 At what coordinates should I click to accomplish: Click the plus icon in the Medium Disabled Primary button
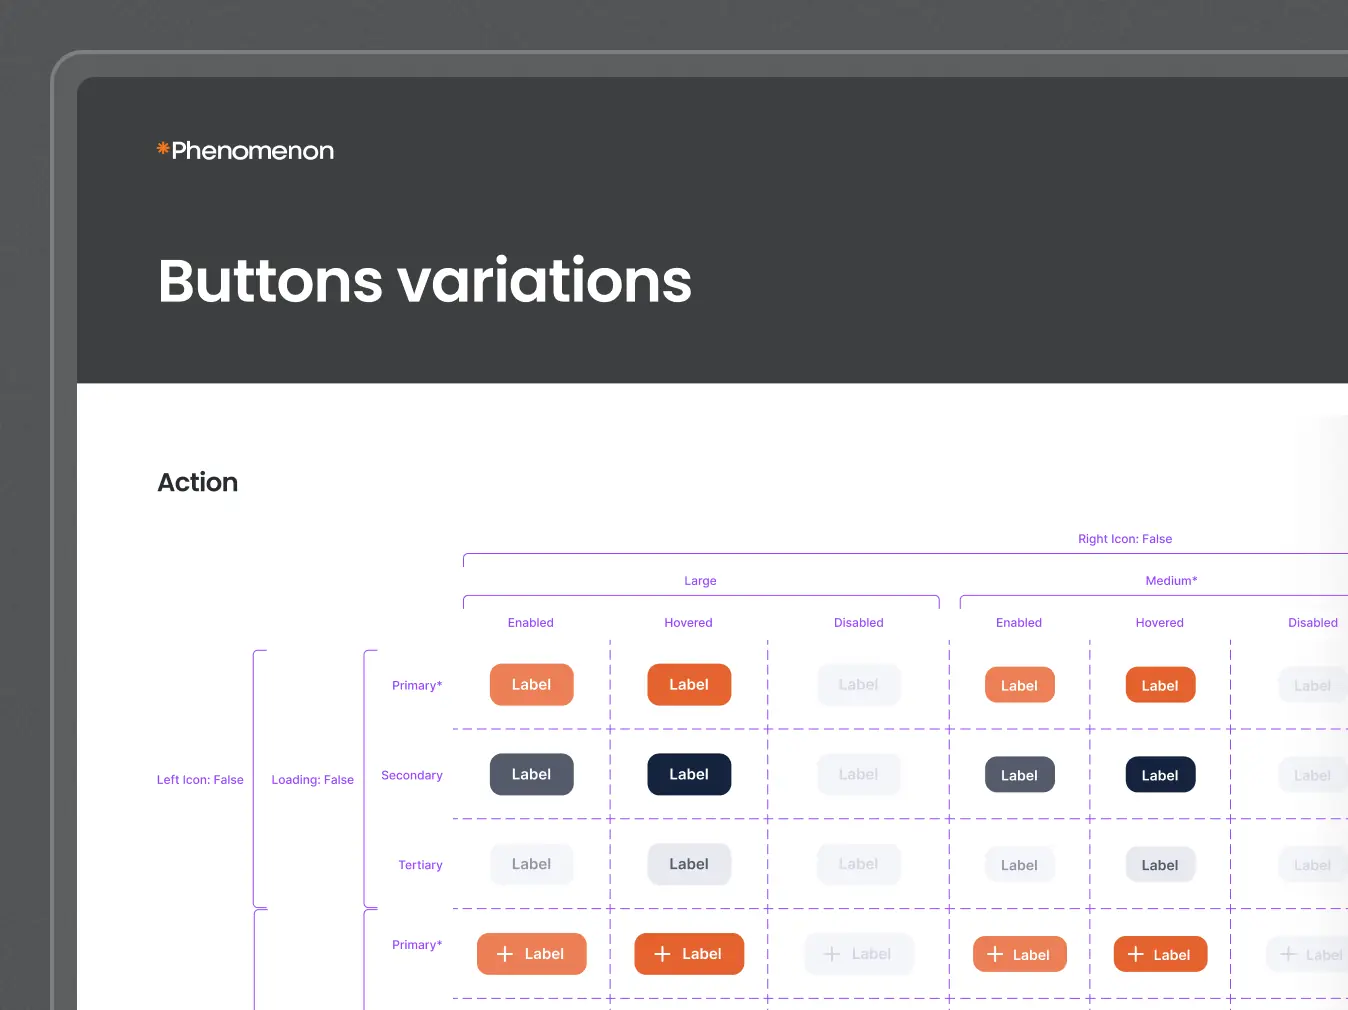point(1288,953)
